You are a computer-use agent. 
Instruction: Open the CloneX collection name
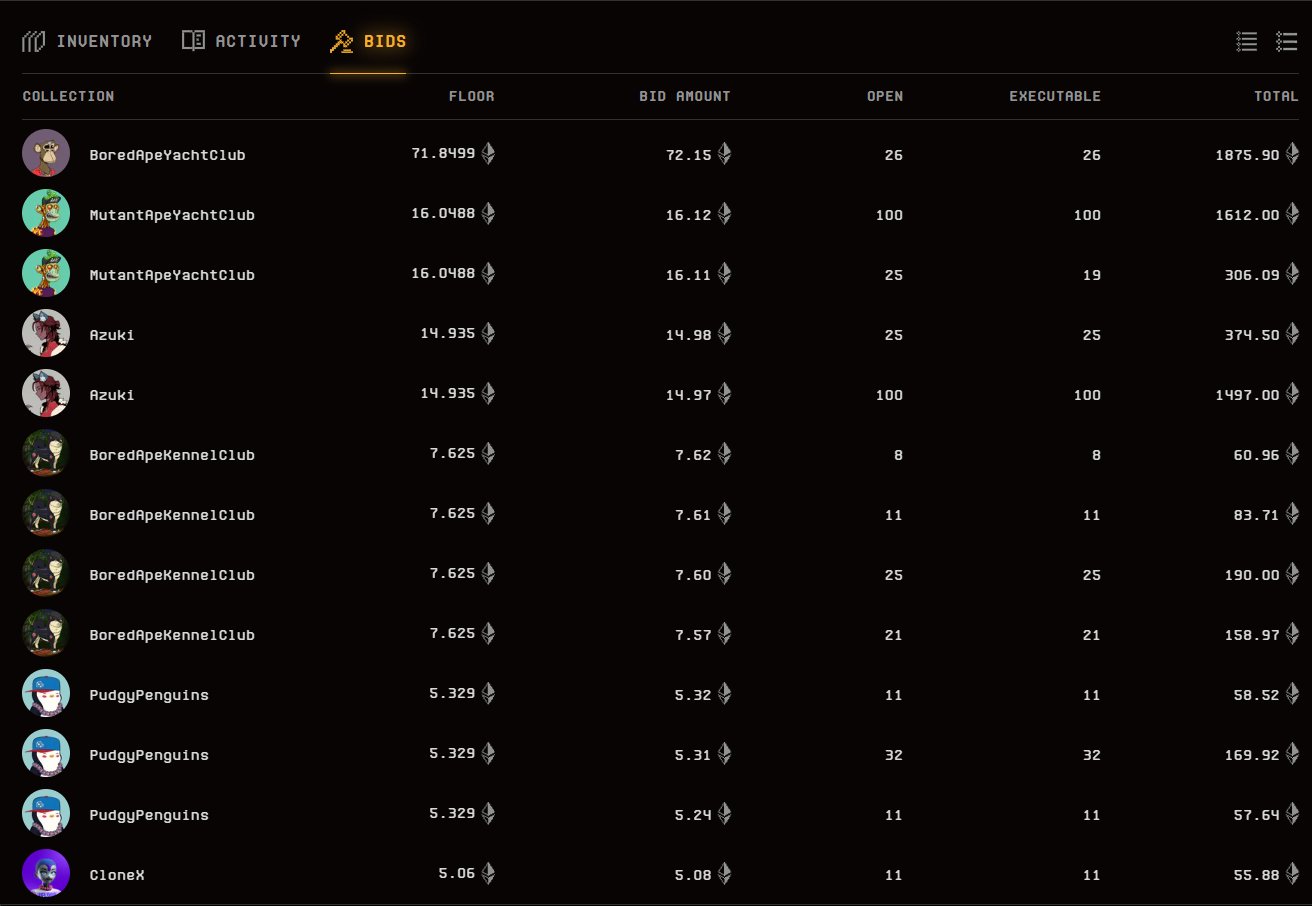coord(117,875)
